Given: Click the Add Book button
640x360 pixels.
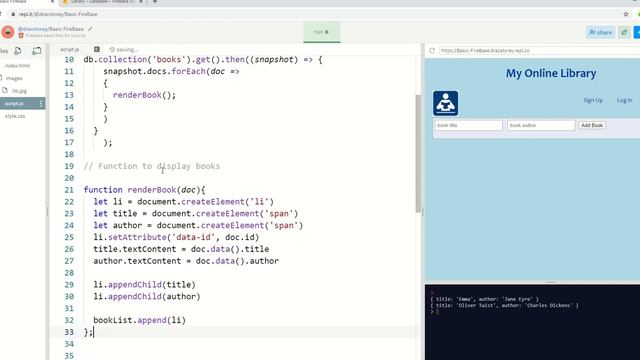Looking at the screenshot, I should pos(592,125).
